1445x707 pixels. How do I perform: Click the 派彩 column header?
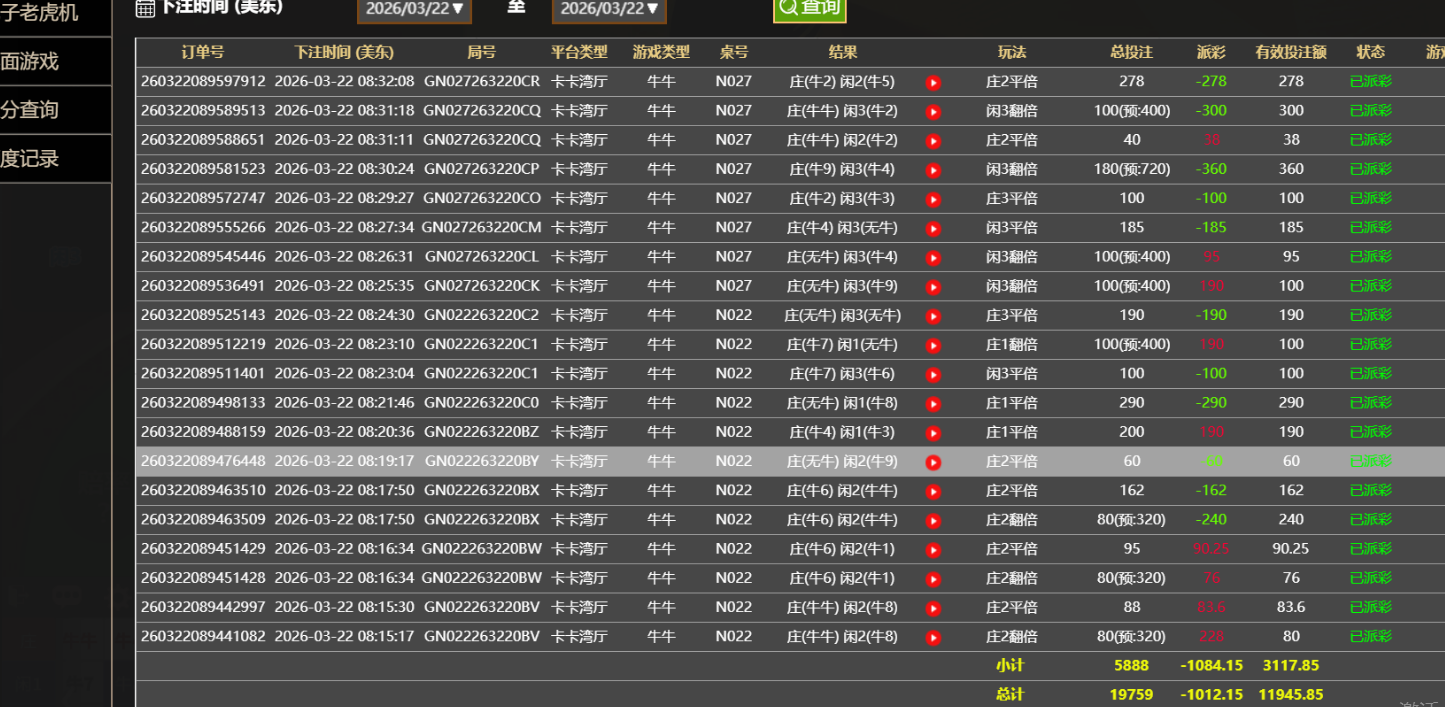pos(1211,52)
